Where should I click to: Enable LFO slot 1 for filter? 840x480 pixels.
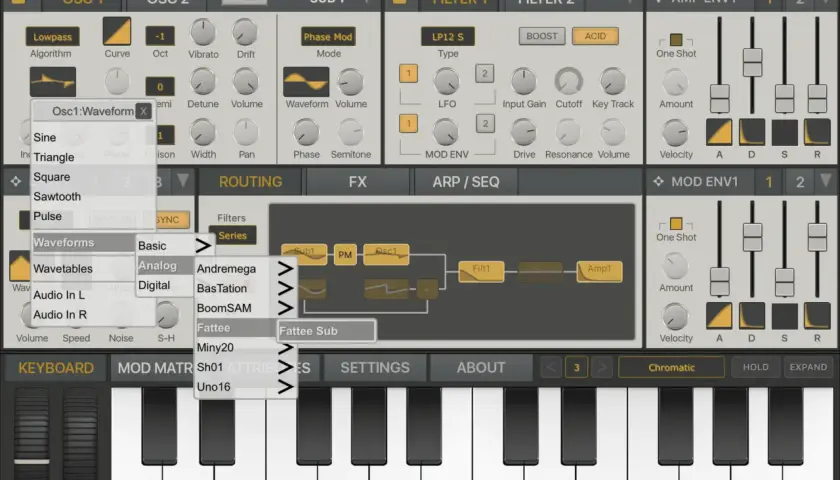pos(408,73)
